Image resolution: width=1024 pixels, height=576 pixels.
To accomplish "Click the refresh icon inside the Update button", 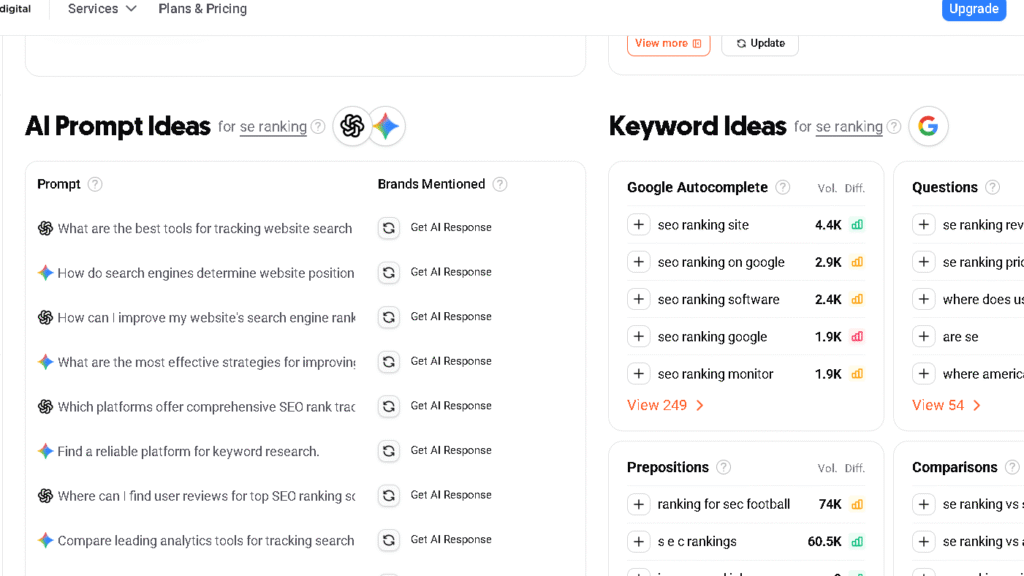I will pyautogui.click(x=741, y=43).
